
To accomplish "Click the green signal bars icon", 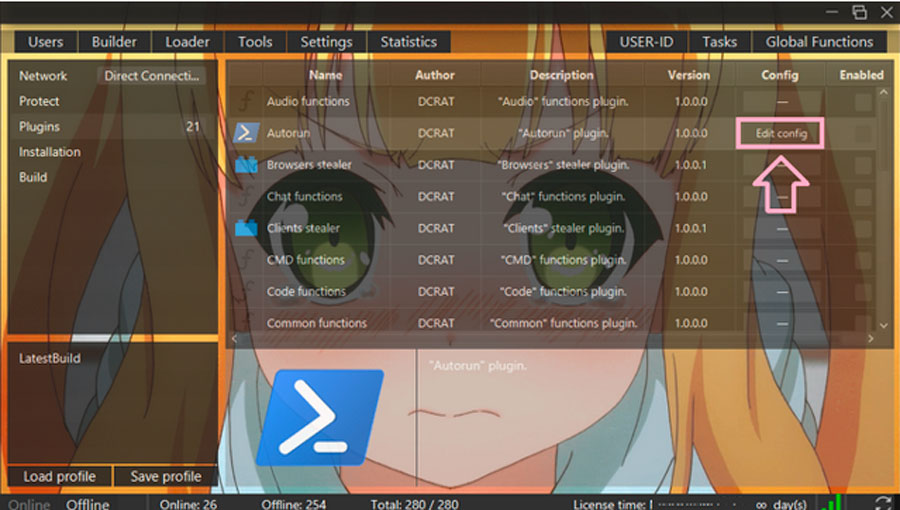I will click(x=832, y=503).
